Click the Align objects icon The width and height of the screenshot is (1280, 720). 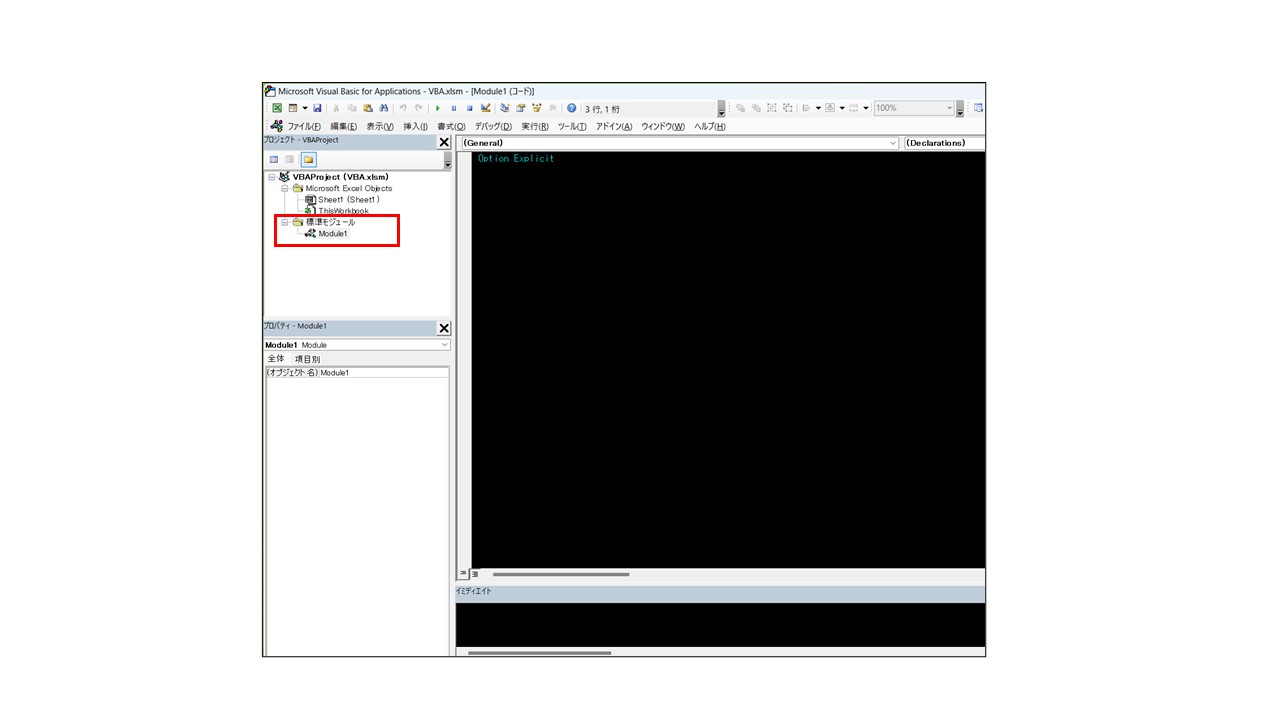point(806,108)
